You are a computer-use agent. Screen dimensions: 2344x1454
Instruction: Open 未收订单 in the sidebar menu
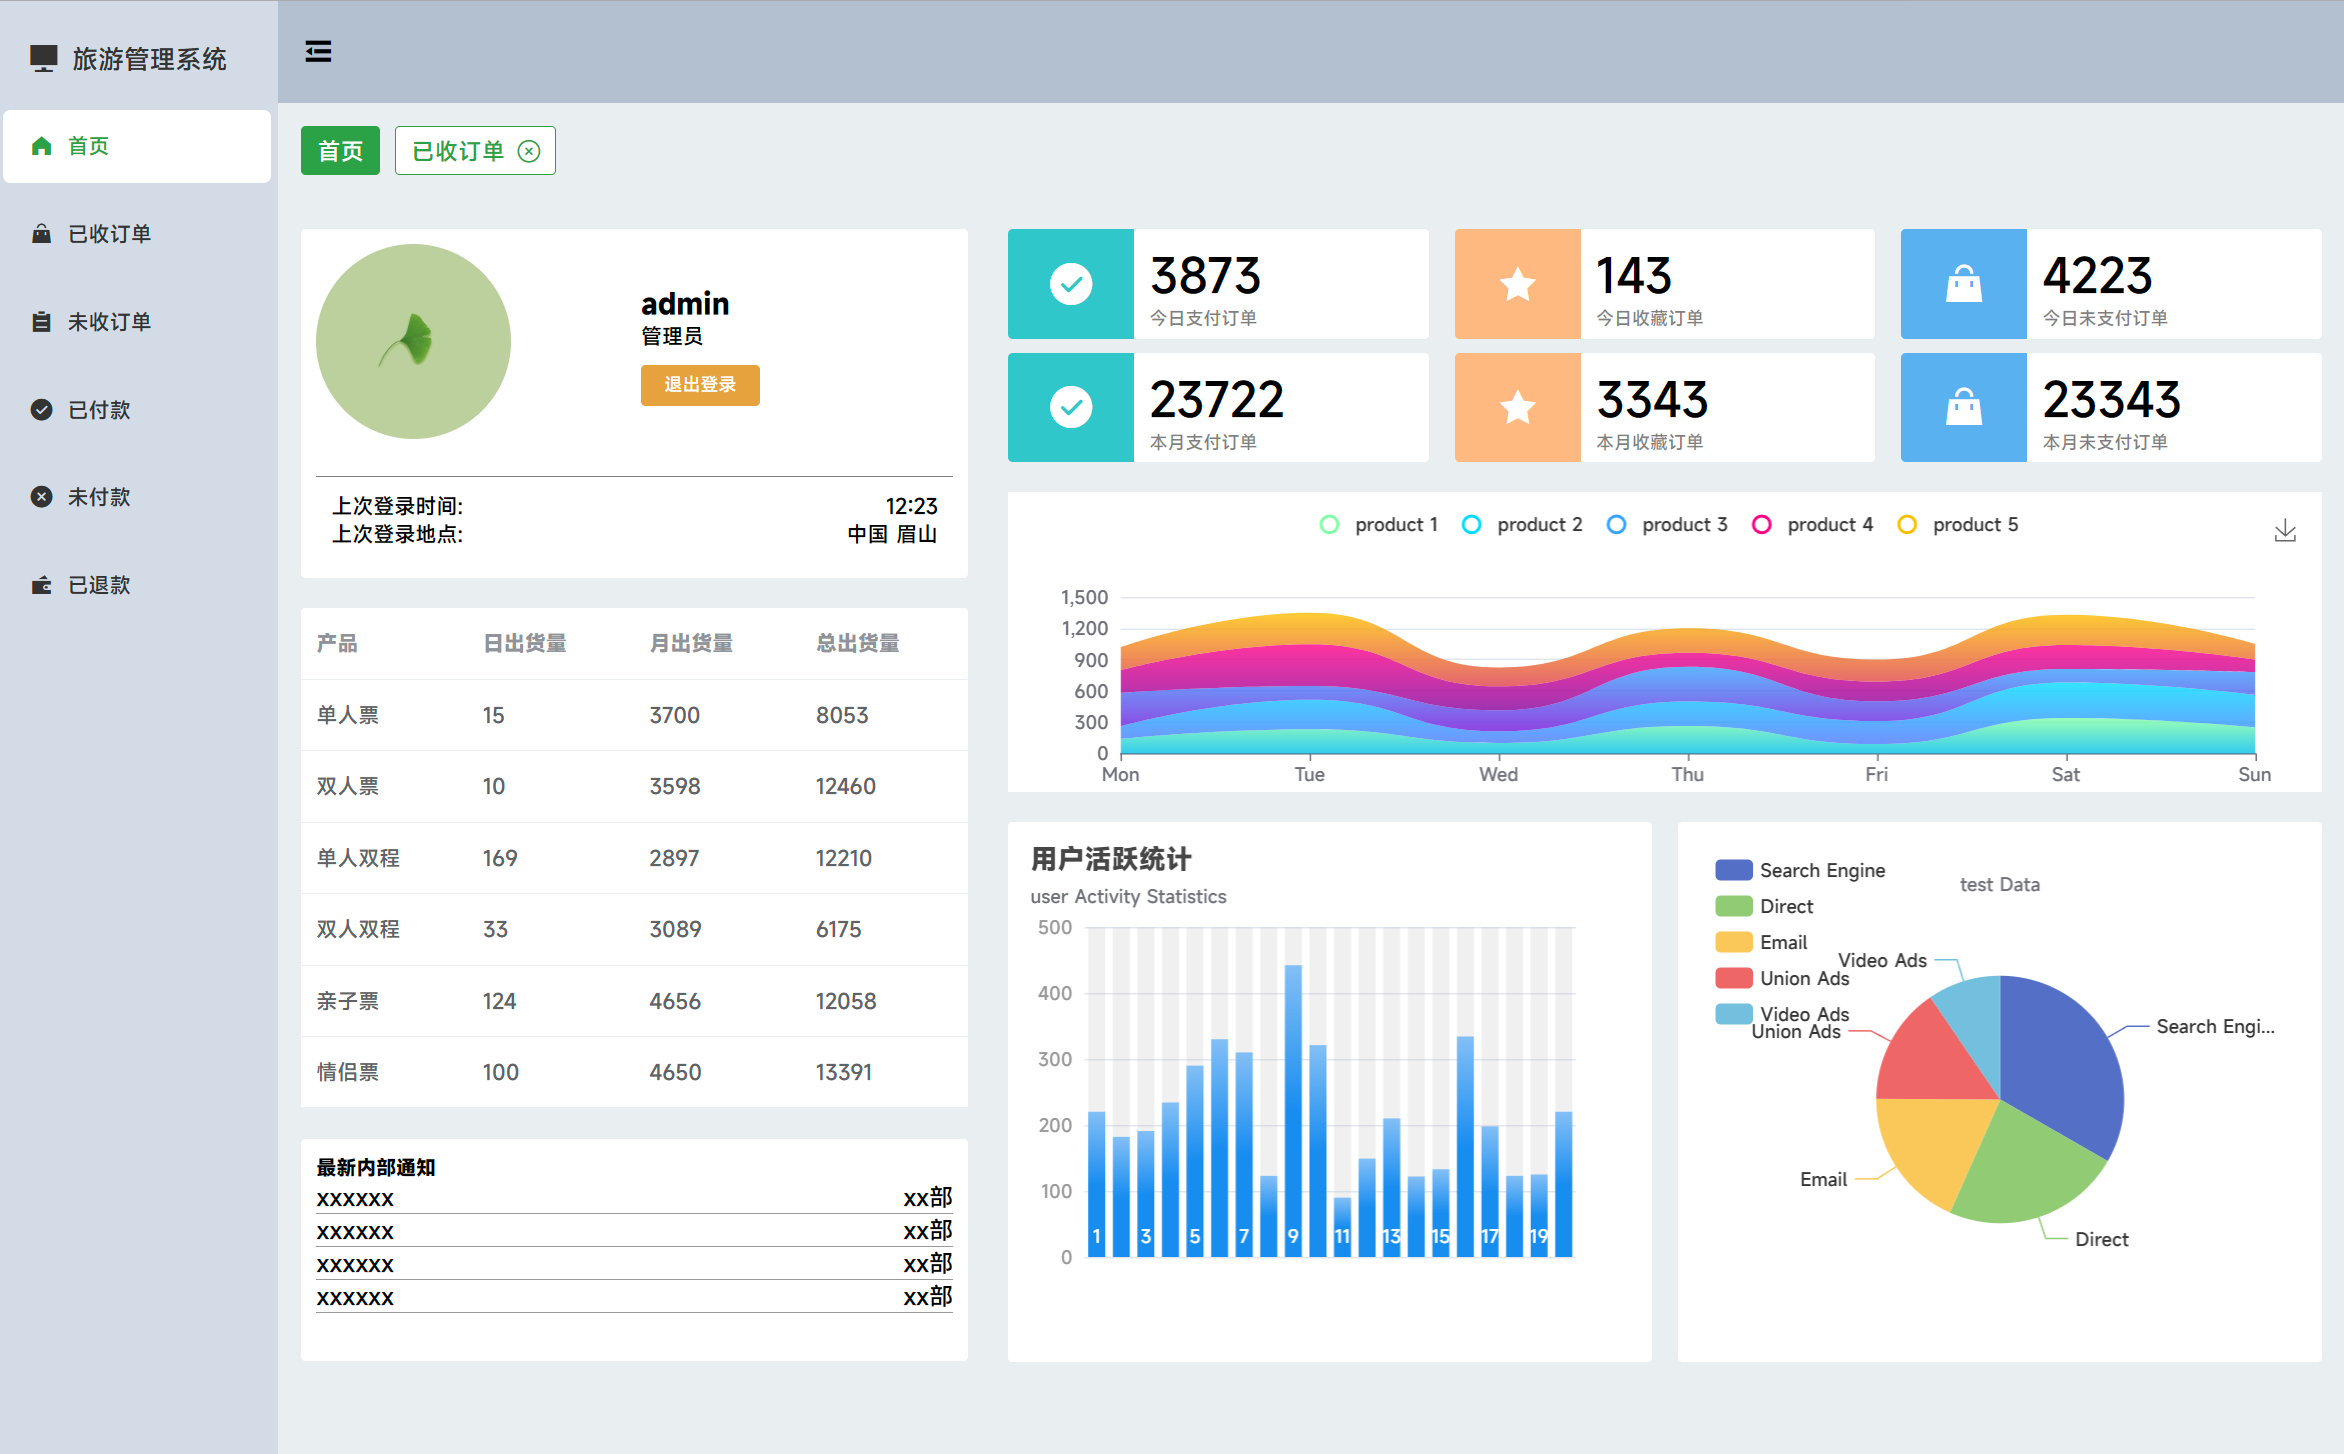(x=137, y=322)
